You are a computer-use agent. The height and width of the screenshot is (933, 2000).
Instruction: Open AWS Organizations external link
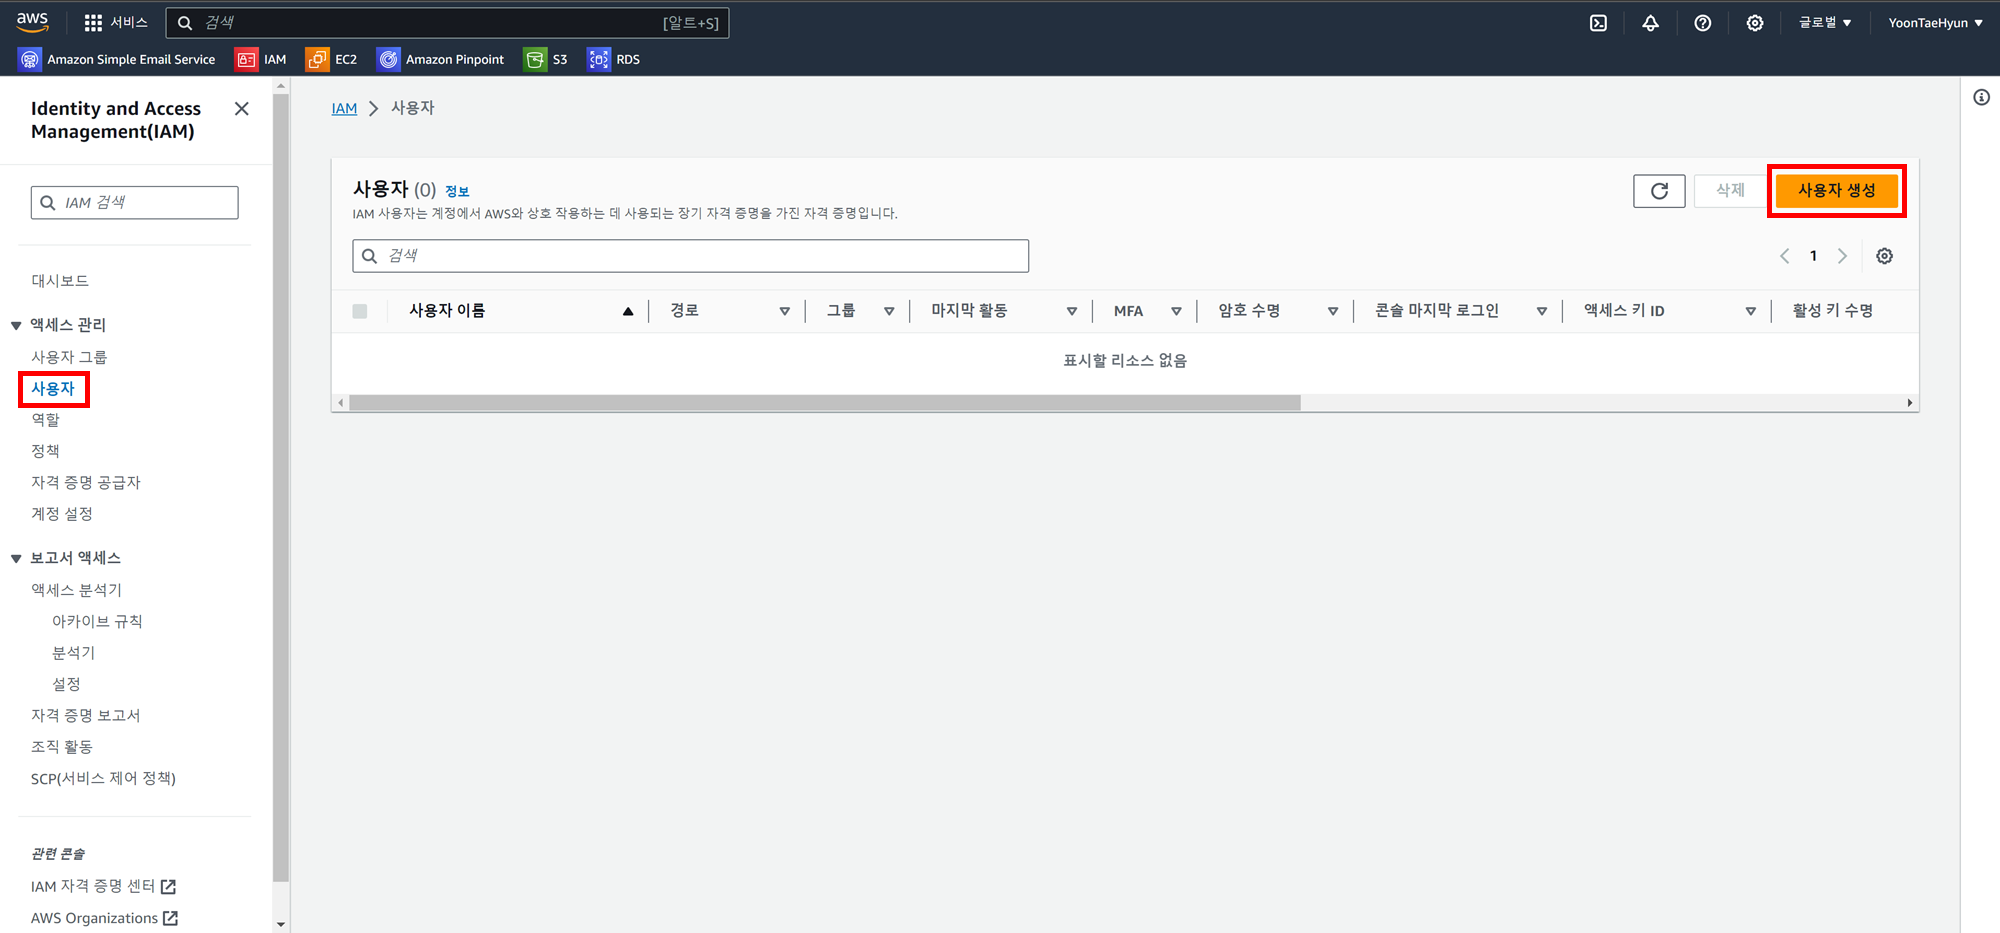pos(105,918)
